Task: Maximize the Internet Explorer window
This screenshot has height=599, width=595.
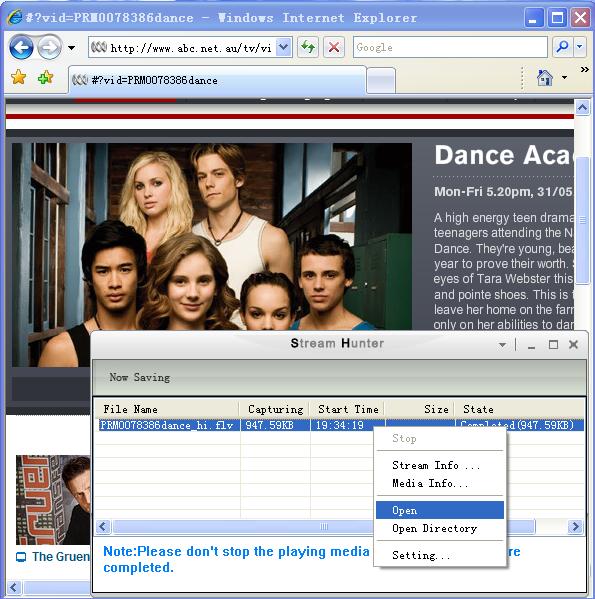Action: coord(557,18)
